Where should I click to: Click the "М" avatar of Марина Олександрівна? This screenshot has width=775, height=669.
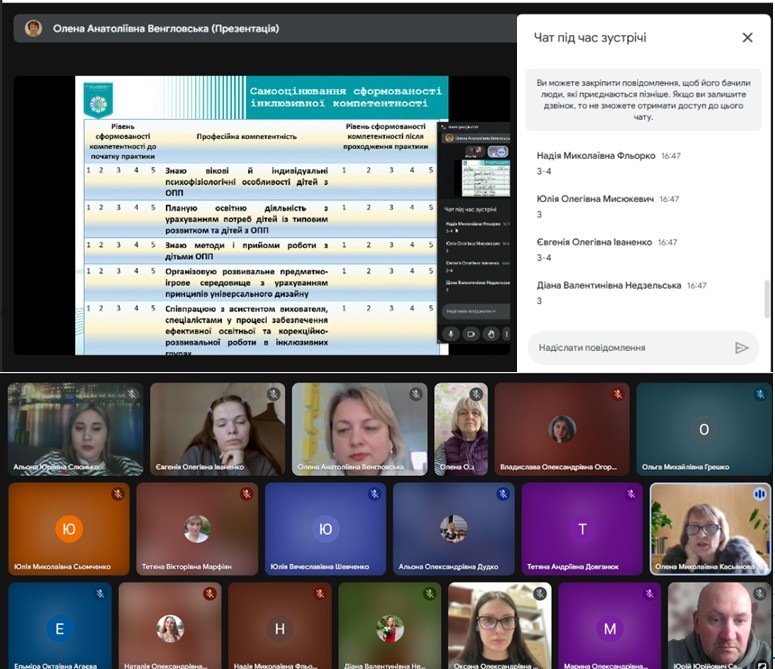click(609, 628)
